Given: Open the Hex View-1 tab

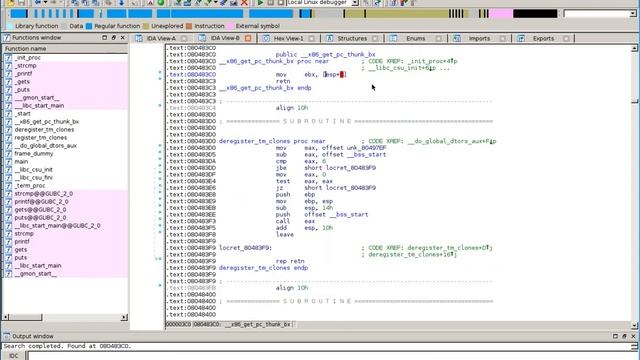Looking at the screenshot, I should click(x=288, y=38).
